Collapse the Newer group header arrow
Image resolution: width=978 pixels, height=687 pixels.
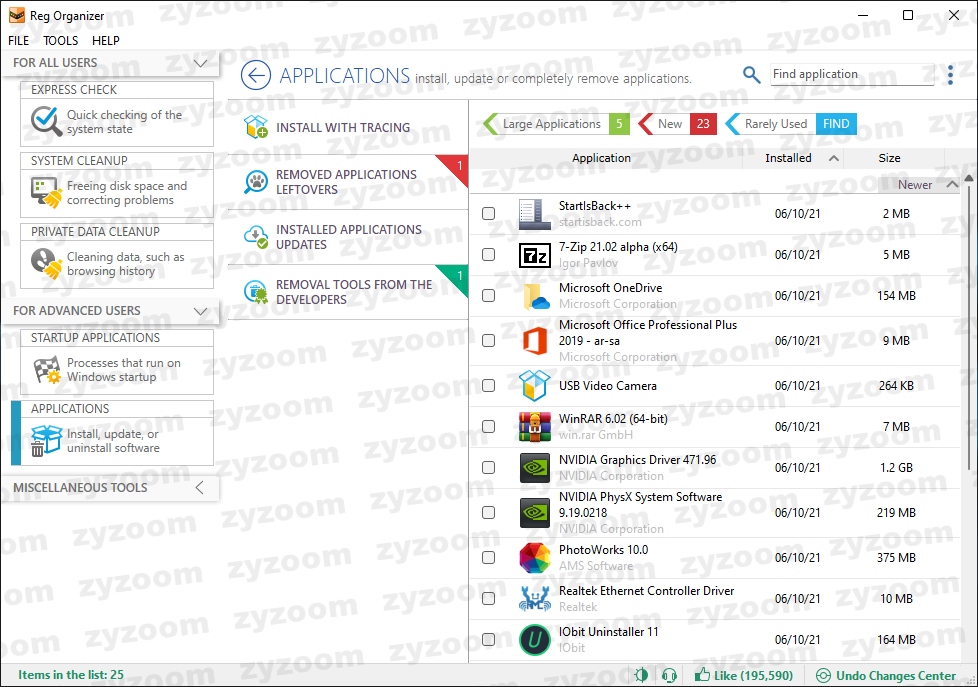tap(951, 185)
